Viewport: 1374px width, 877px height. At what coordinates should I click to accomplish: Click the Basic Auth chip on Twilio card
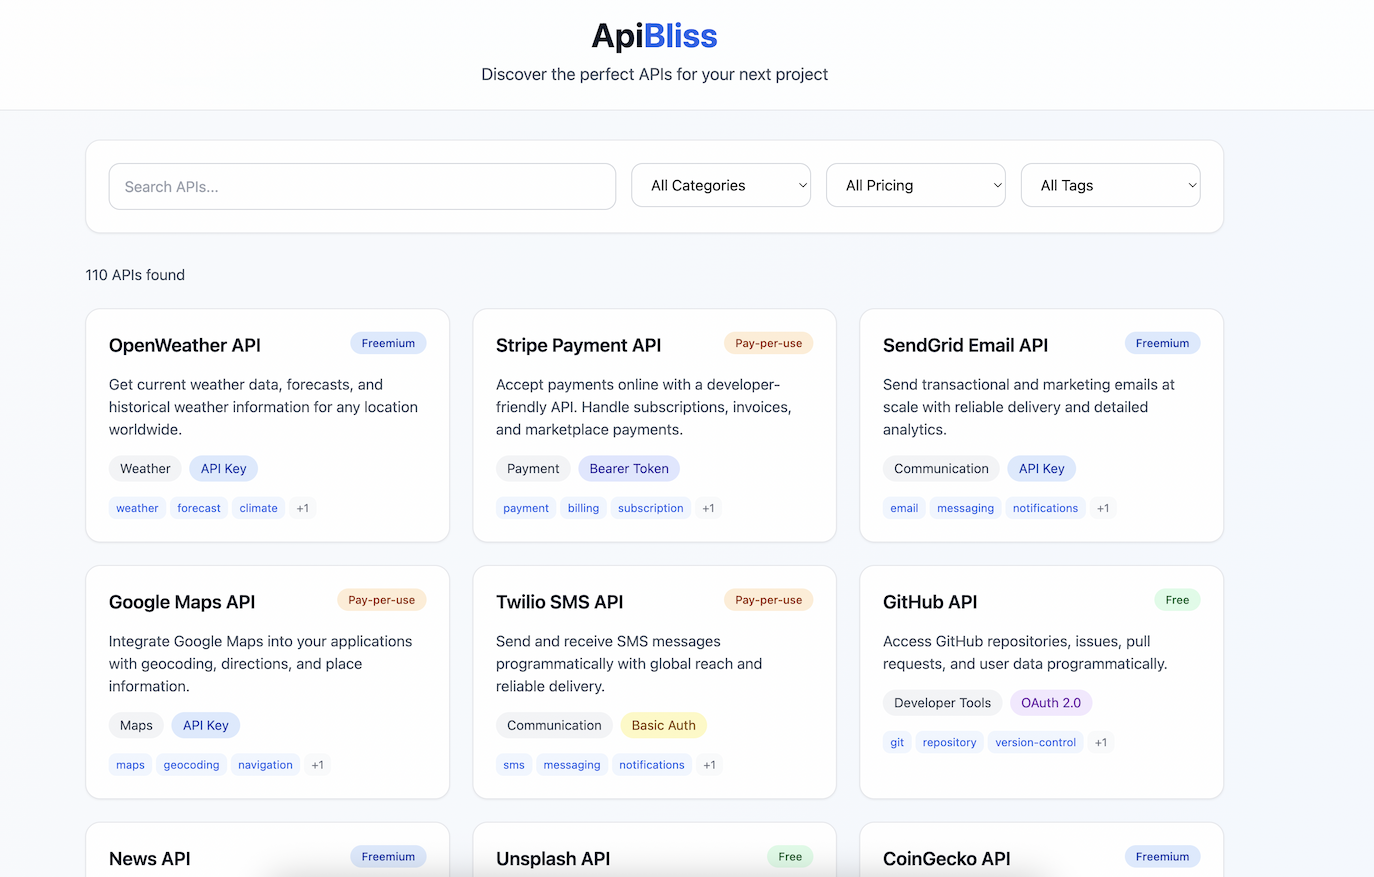(663, 726)
